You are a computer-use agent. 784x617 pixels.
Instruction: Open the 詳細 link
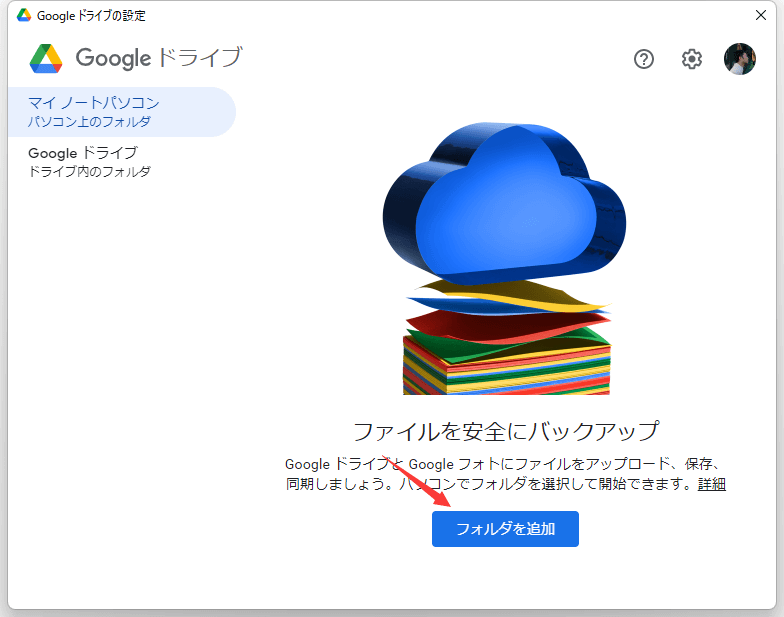(712, 484)
